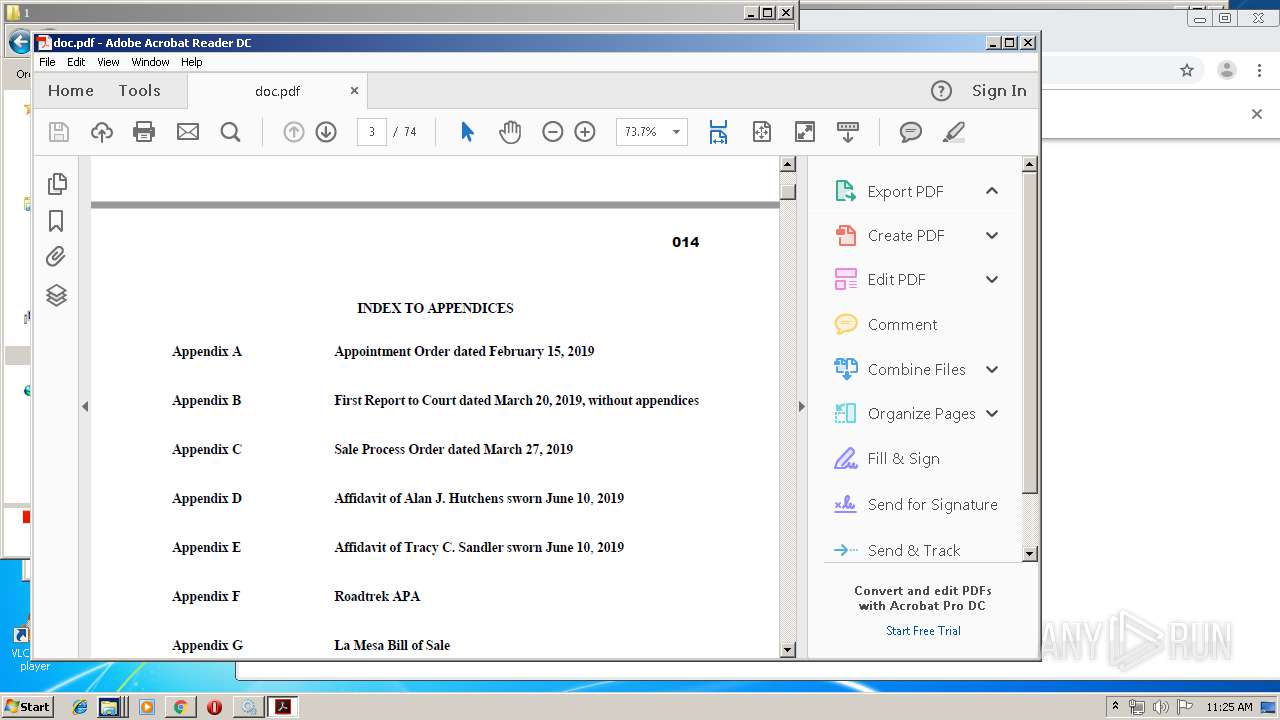Click document scrollbar down arrow
Screen dimensions: 1280x720
click(787, 649)
